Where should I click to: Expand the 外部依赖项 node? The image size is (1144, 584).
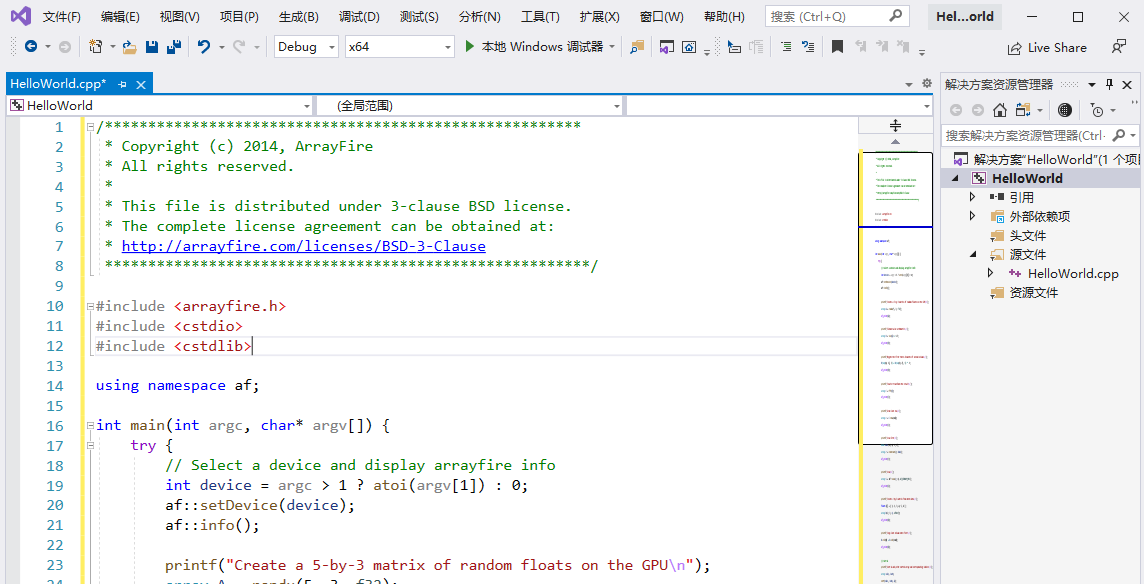pyautogui.click(x=973, y=216)
